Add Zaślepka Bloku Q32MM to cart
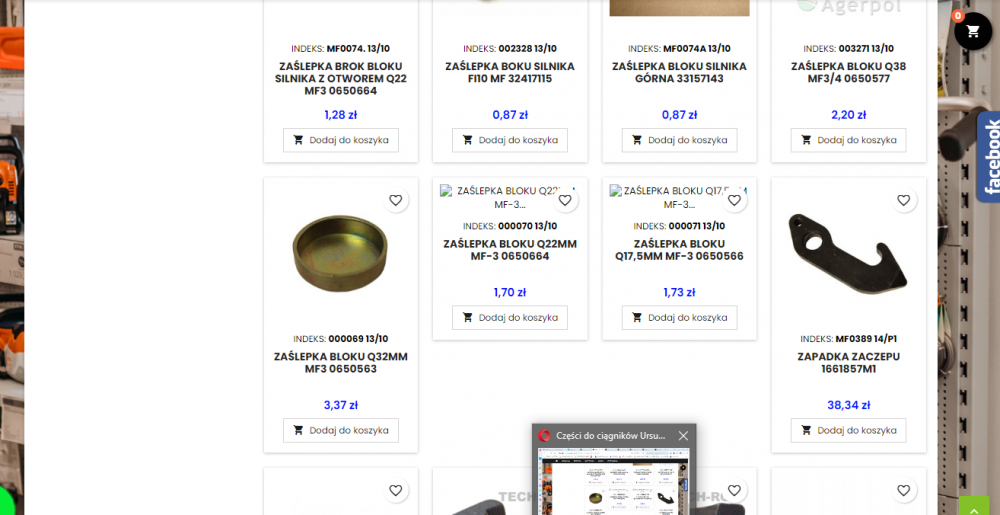 coord(341,430)
